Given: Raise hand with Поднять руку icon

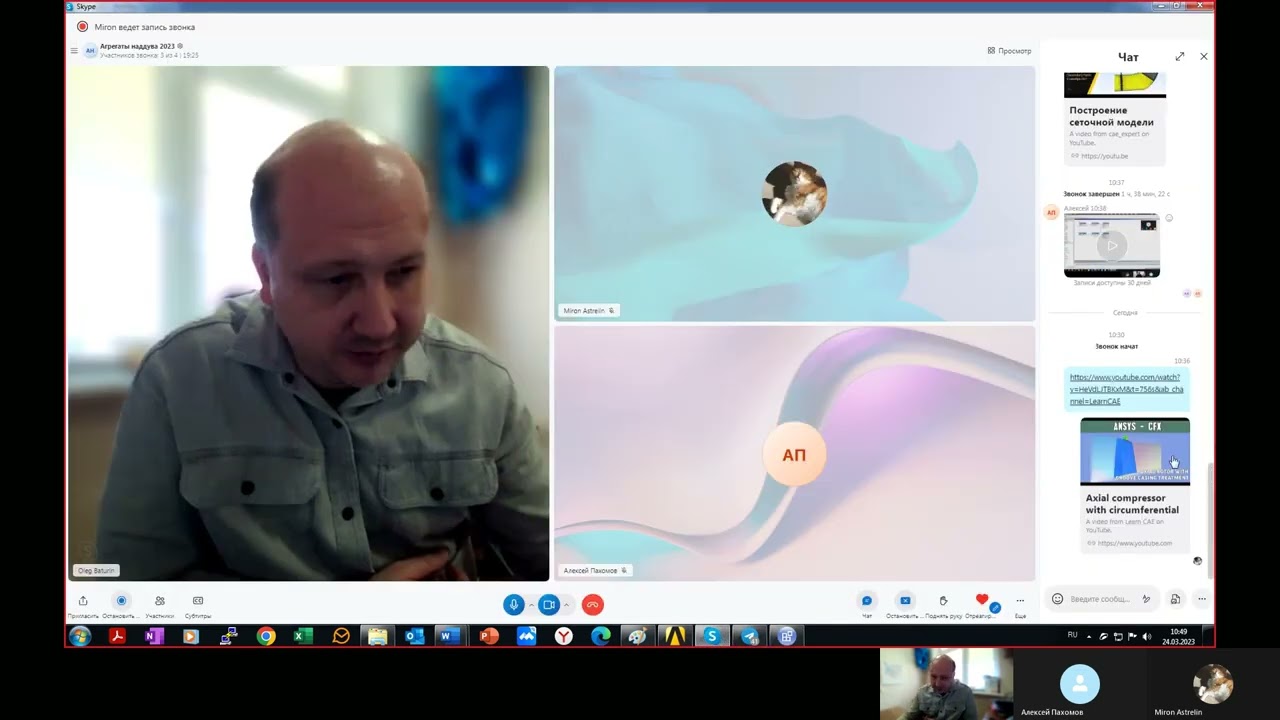Looking at the screenshot, I should (943, 601).
